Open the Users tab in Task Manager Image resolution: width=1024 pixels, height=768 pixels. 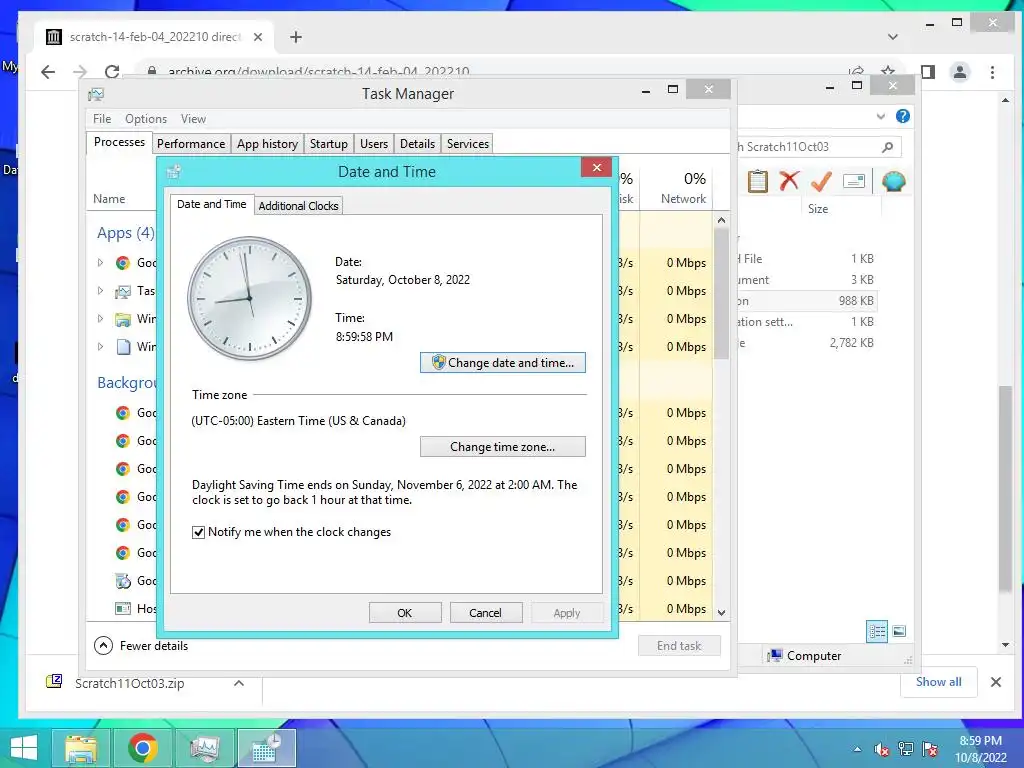click(x=374, y=144)
